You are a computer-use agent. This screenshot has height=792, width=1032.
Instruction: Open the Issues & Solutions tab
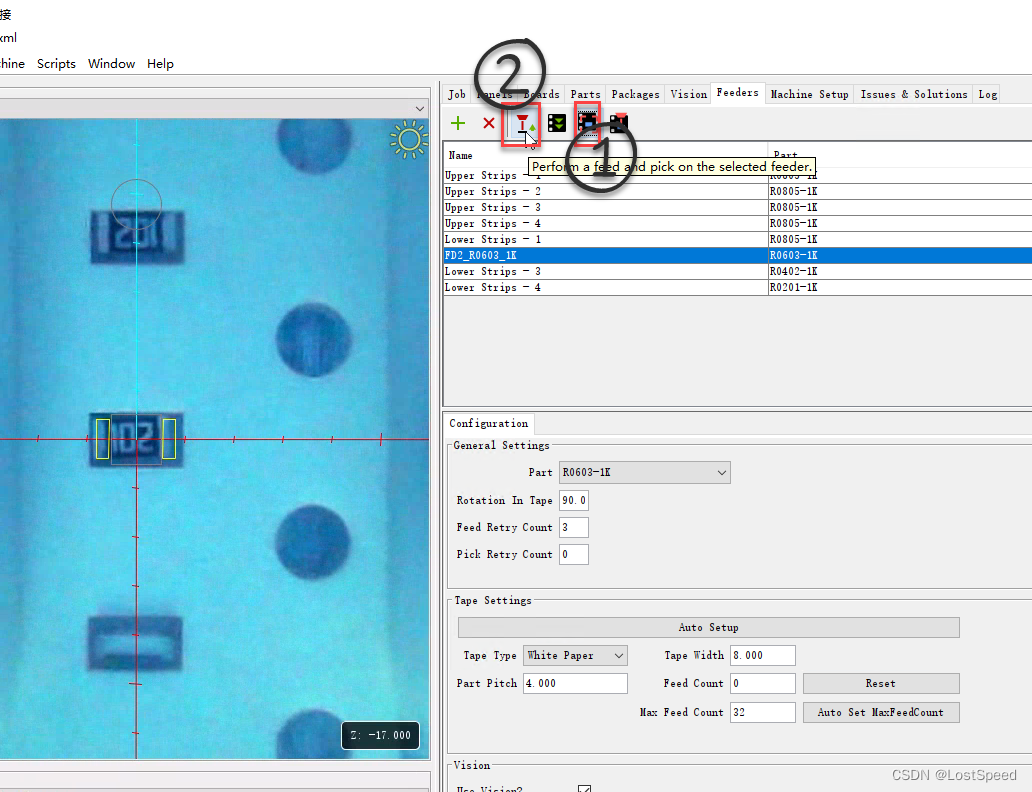914,94
